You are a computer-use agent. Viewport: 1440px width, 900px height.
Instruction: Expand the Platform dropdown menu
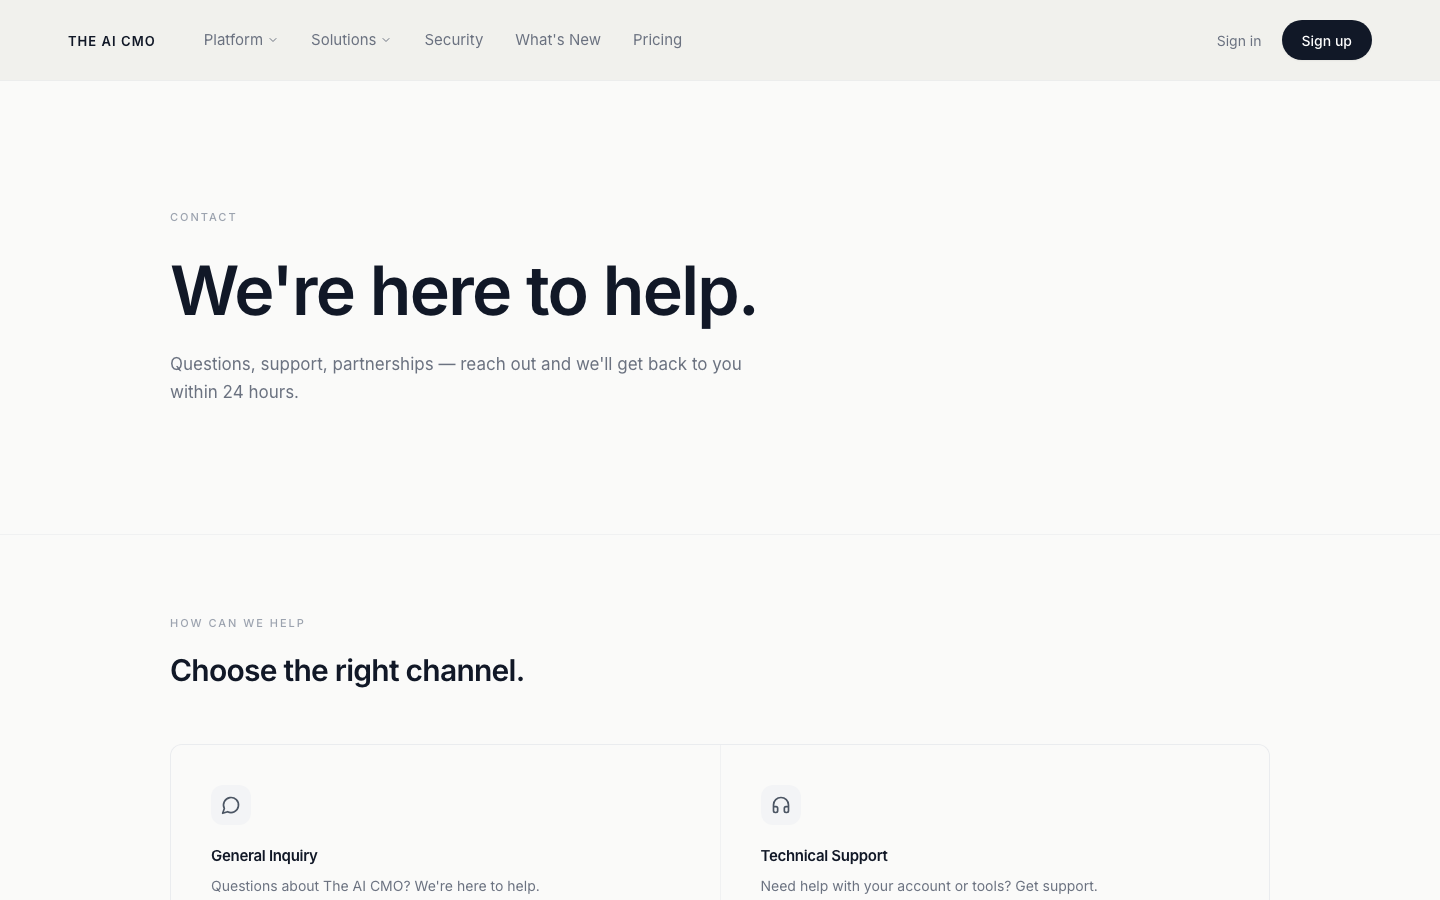click(x=240, y=40)
